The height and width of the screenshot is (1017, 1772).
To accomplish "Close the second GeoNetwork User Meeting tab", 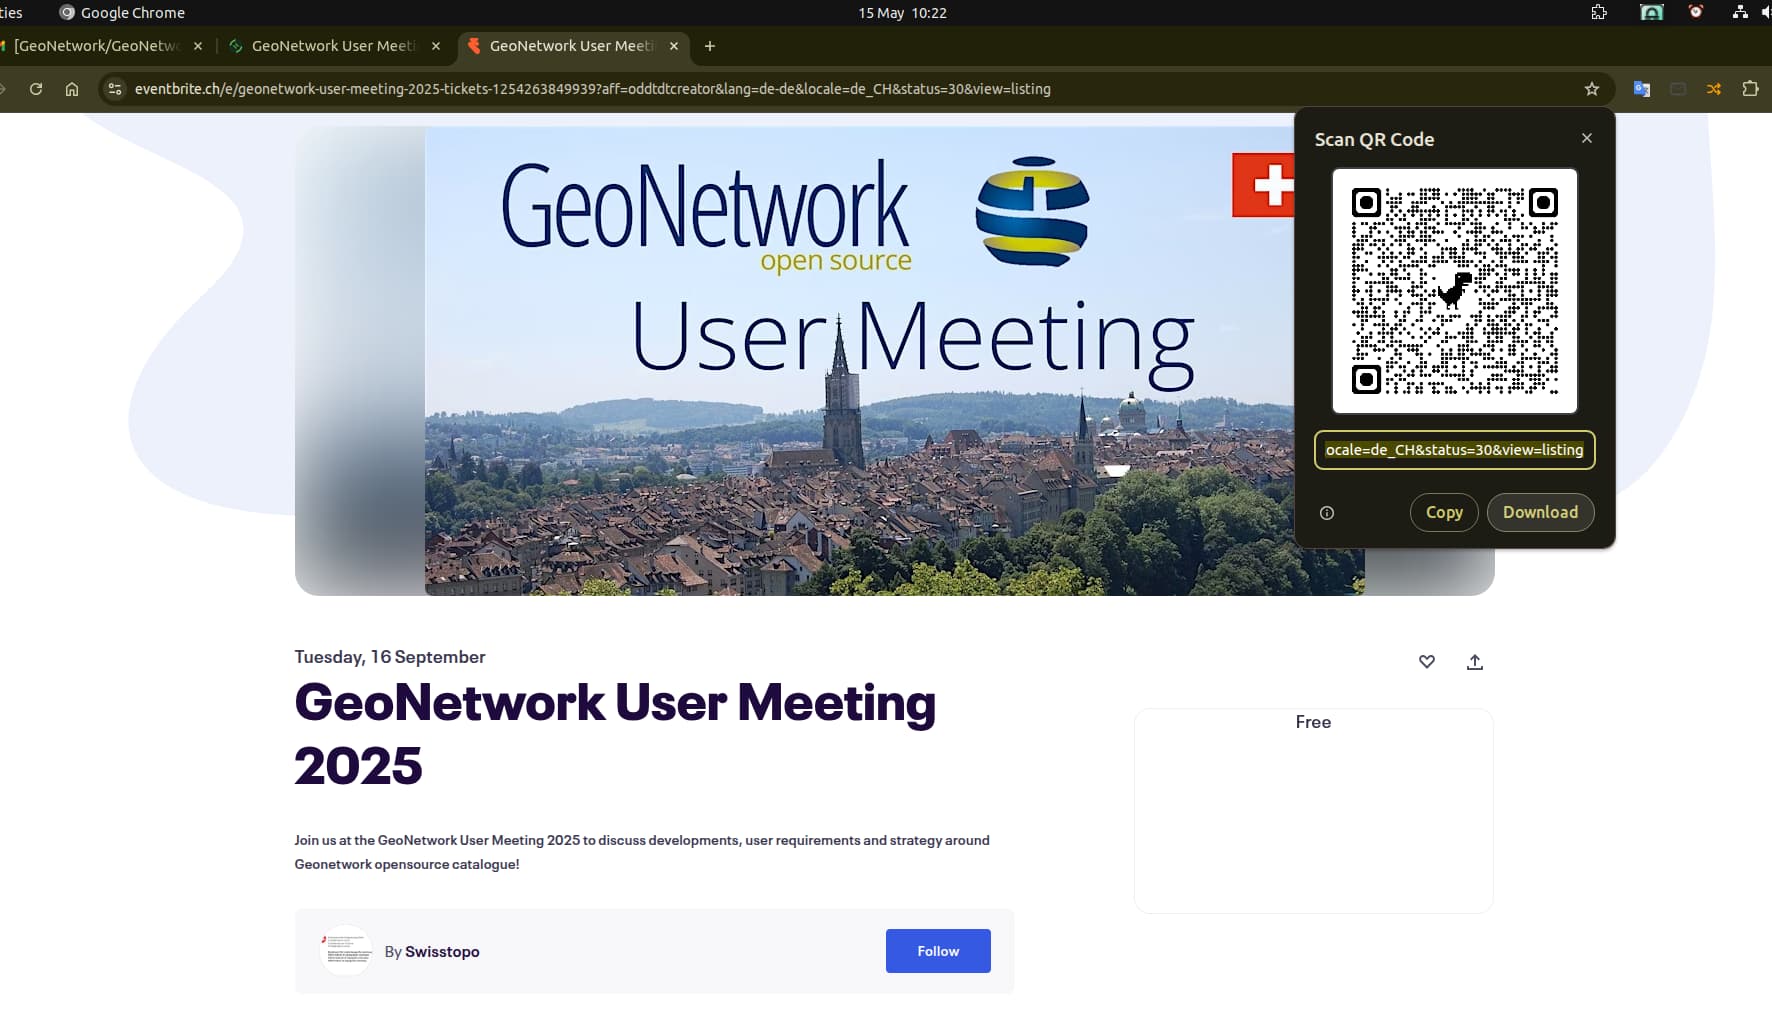I will 436,46.
